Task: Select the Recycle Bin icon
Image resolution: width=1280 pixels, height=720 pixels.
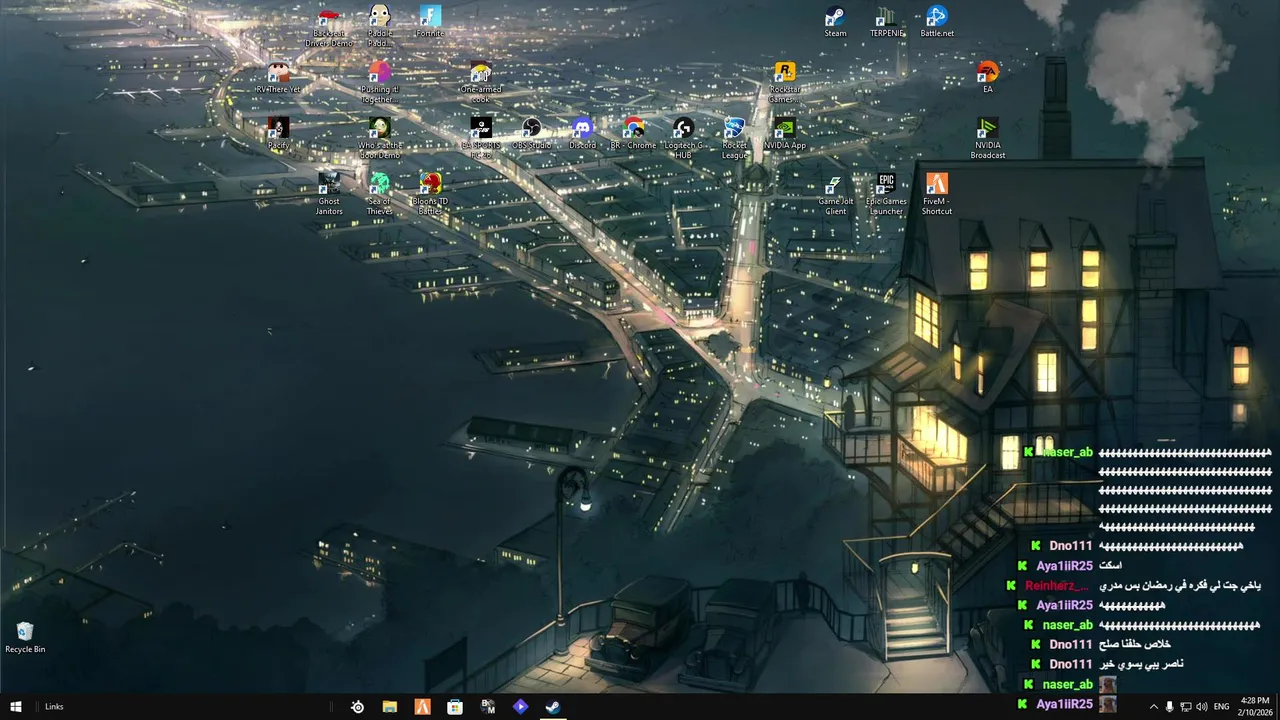Action: pyautogui.click(x=25, y=637)
